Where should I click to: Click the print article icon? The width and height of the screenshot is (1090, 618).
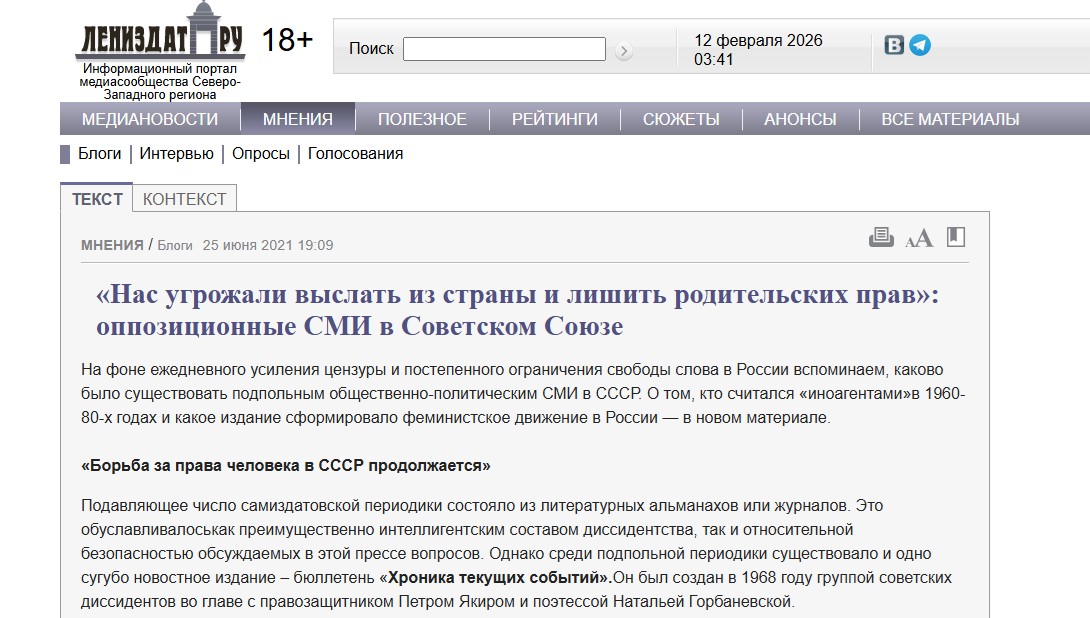(x=881, y=237)
